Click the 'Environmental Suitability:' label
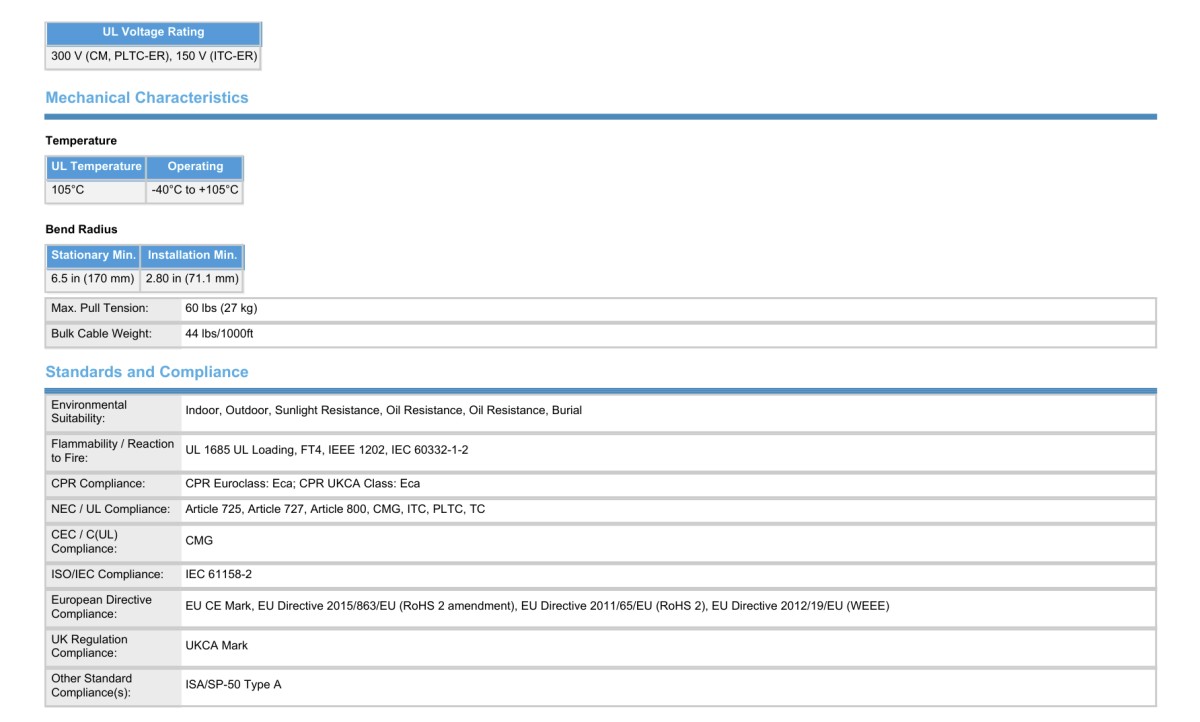Viewport: 1200px width, 722px height. [x=89, y=411]
